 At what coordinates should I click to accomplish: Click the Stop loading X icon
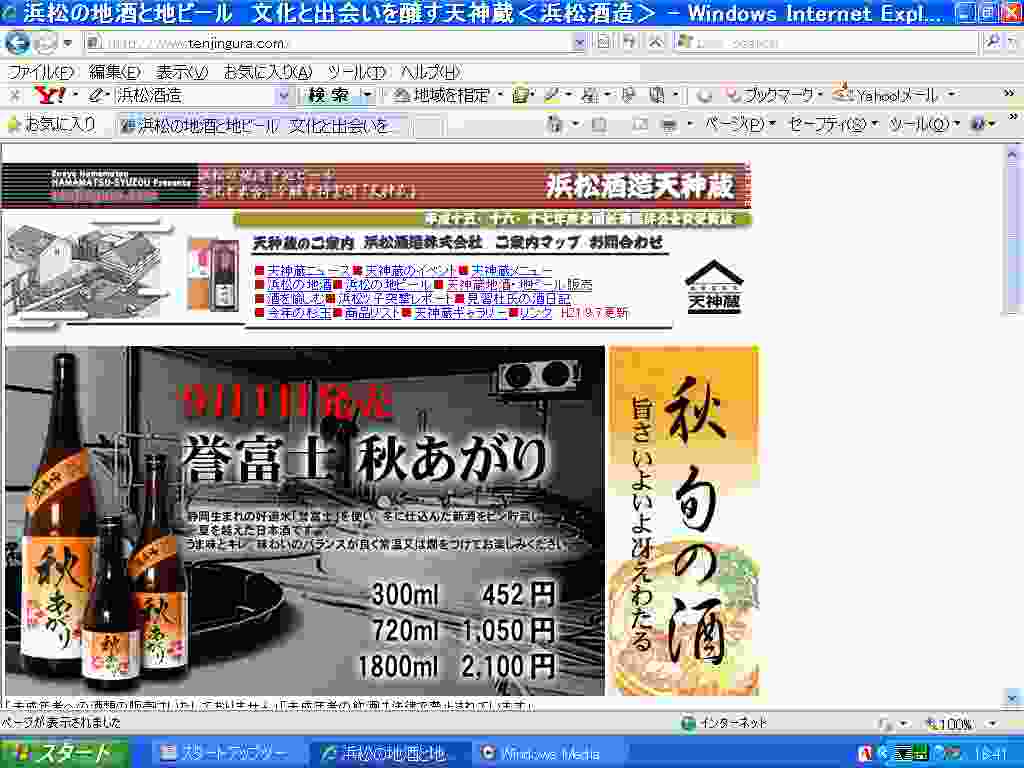click(655, 42)
